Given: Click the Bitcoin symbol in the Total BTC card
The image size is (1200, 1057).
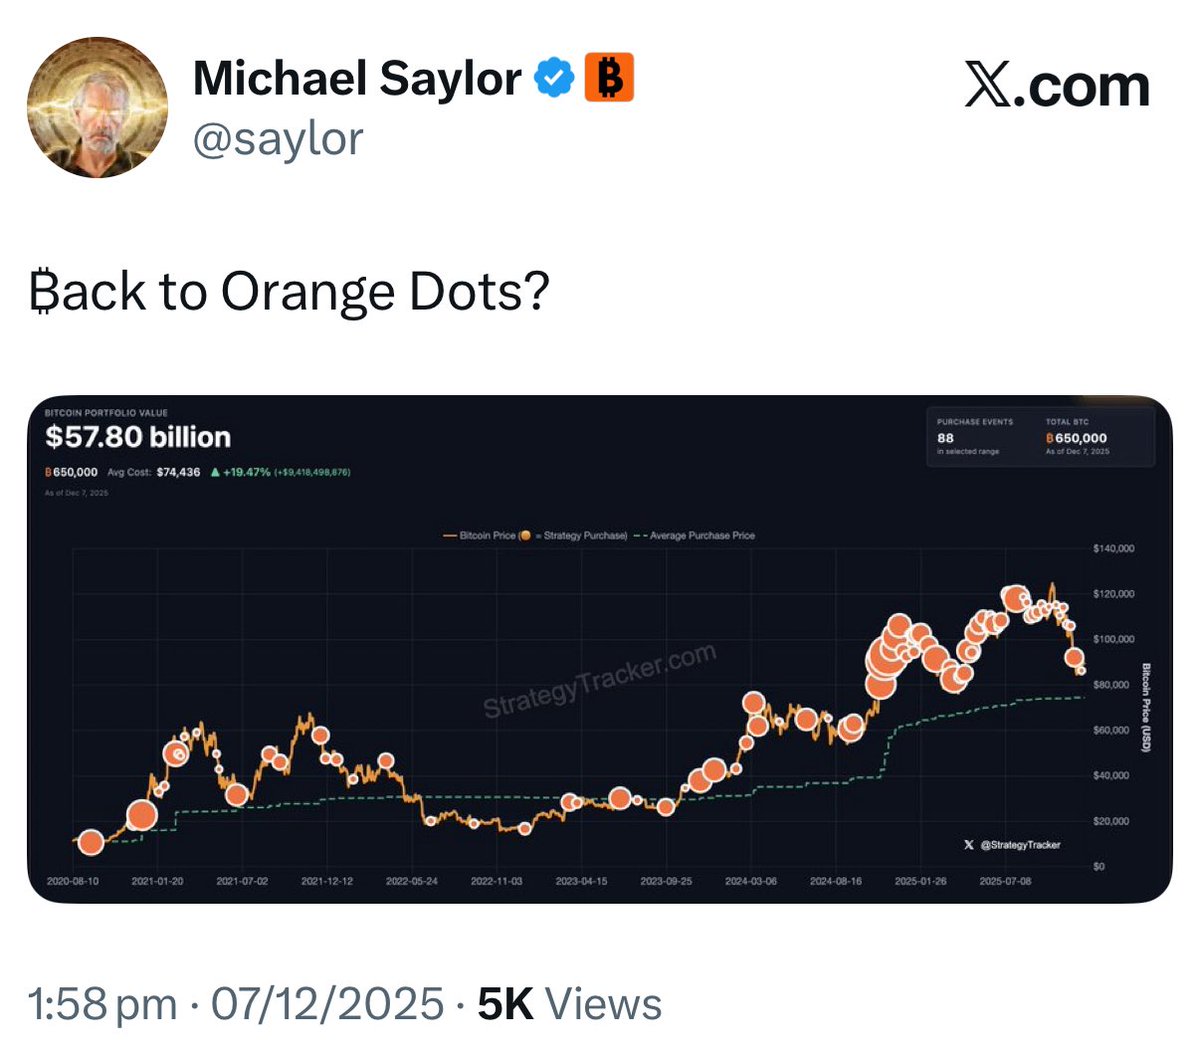Looking at the screenshot, I should (x=1049, y=438).
